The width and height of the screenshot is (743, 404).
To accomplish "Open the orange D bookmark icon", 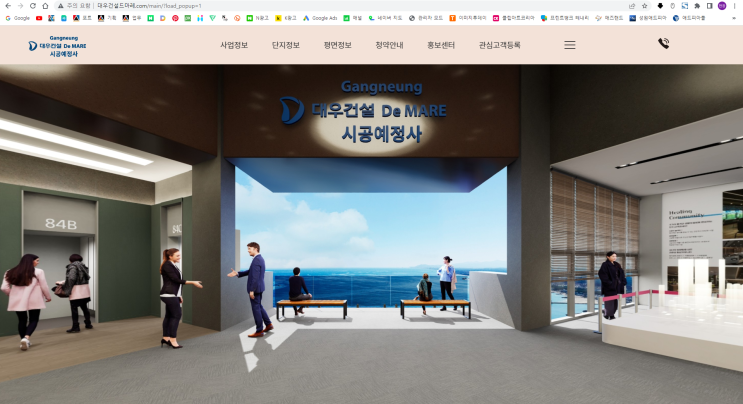I will click(x=163, y=18).
